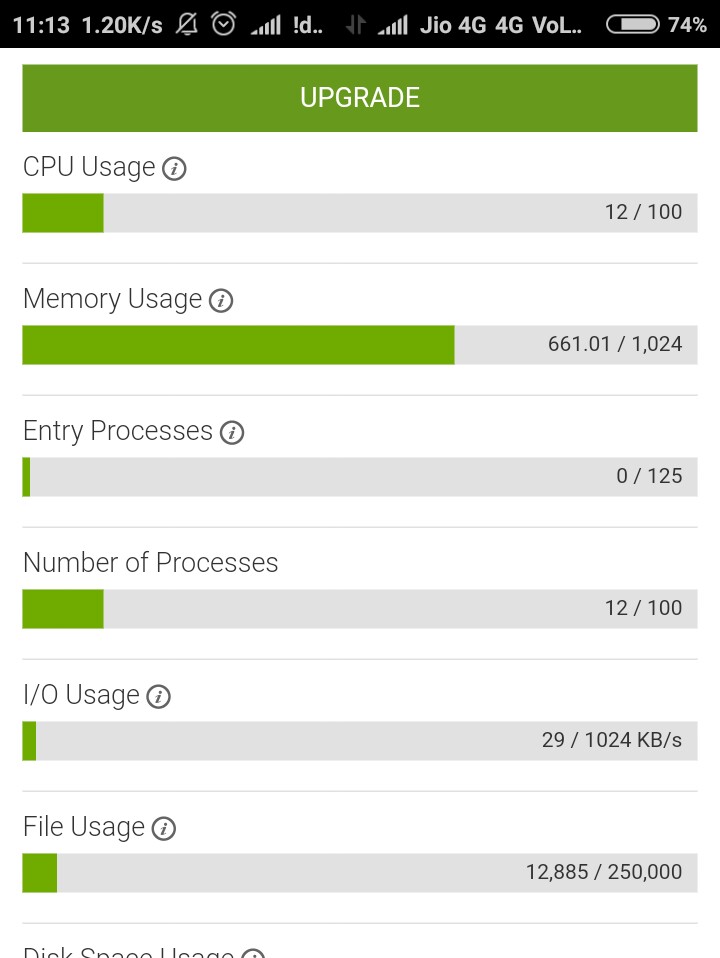Tap the battery icon in status bar
The width and height of the screenshot is (720, 958).
pos(632,25)
